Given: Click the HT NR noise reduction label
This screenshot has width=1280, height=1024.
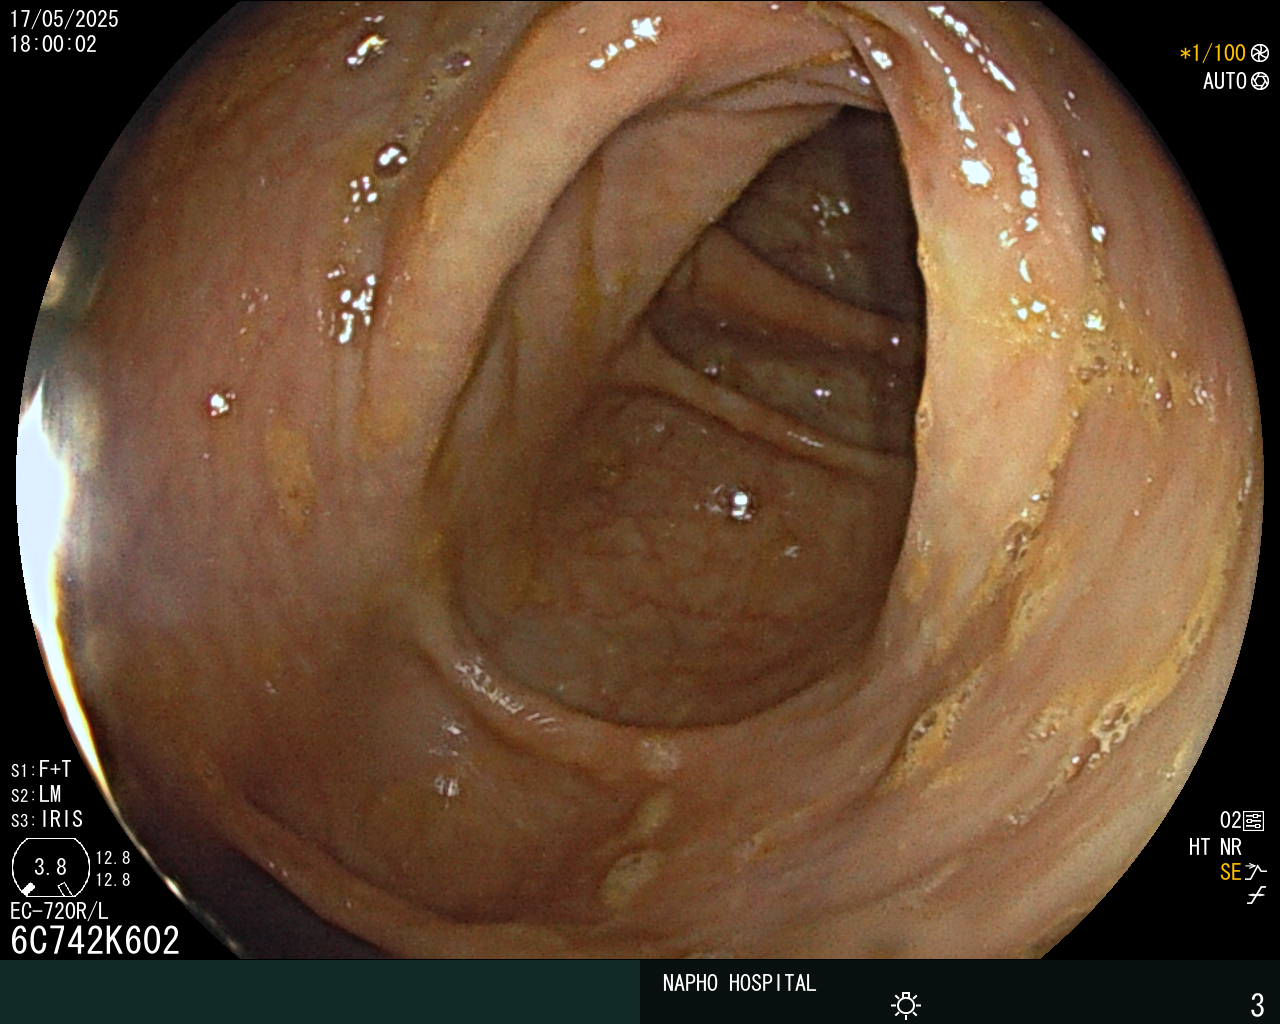Looking at the screenshot, I should coord(1215,847).
